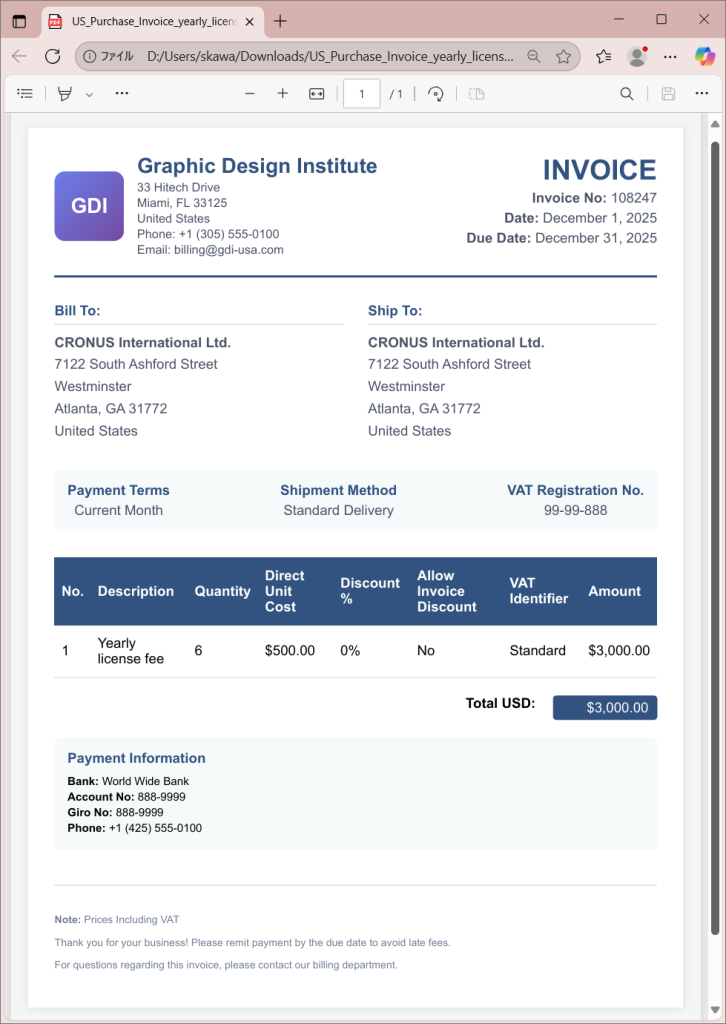Open the tab actions menu icon
The height and width of the screenshot is (1024, 726).
click(20, 22)
